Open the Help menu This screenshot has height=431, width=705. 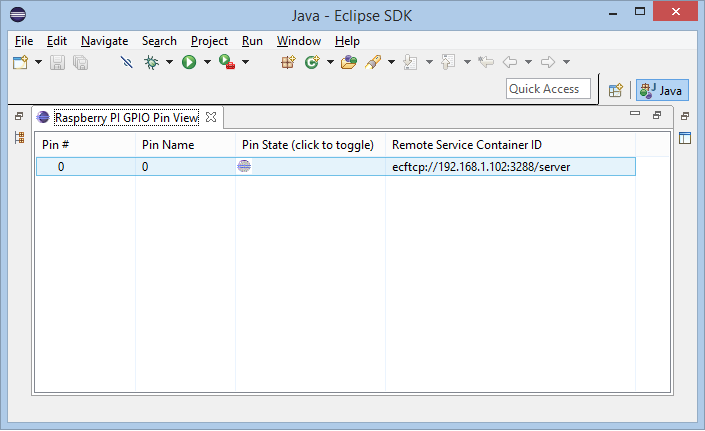point(347,41)
